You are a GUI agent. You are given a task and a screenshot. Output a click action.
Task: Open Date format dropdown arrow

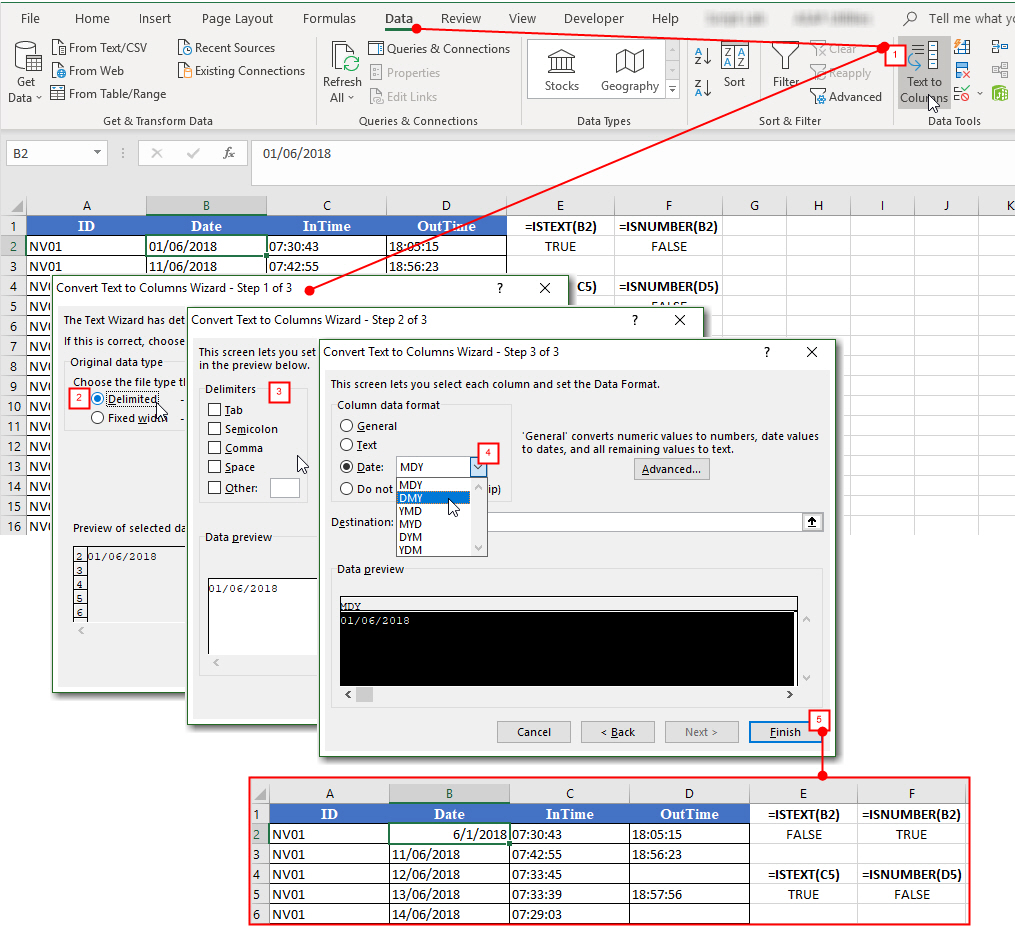pos(478,467)
